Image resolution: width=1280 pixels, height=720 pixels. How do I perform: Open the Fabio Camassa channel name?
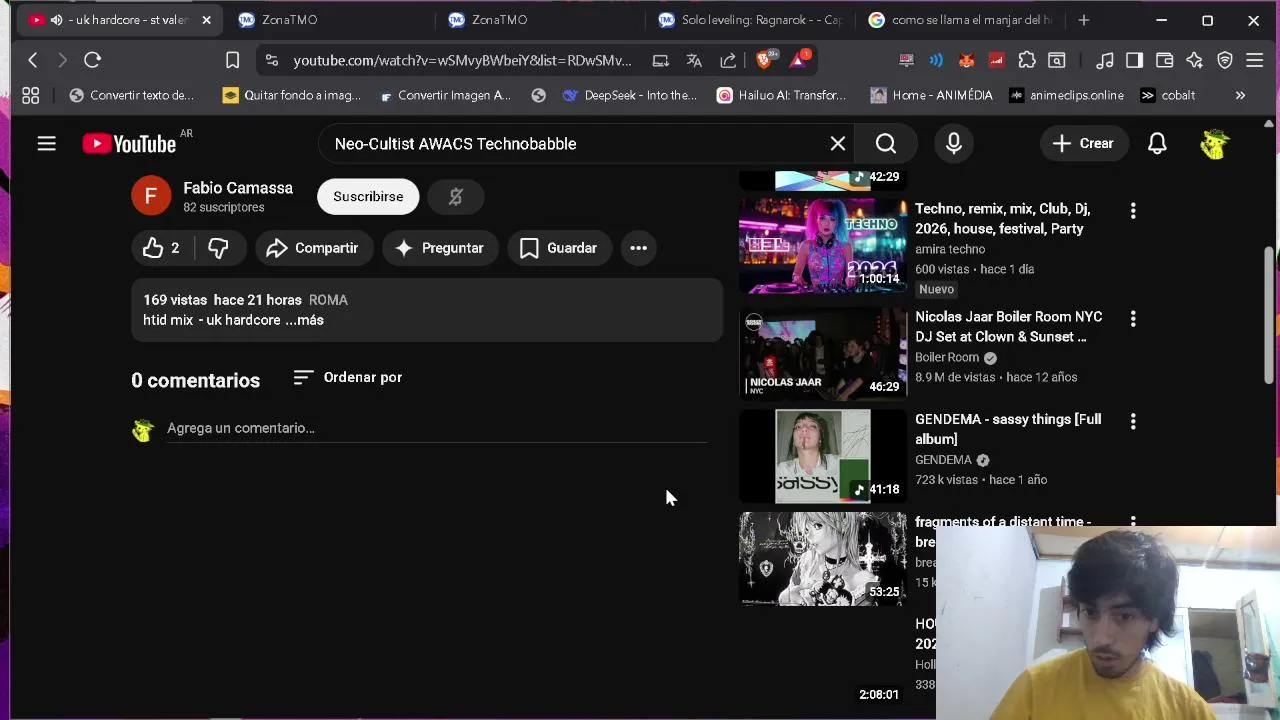tap(238, 188)
